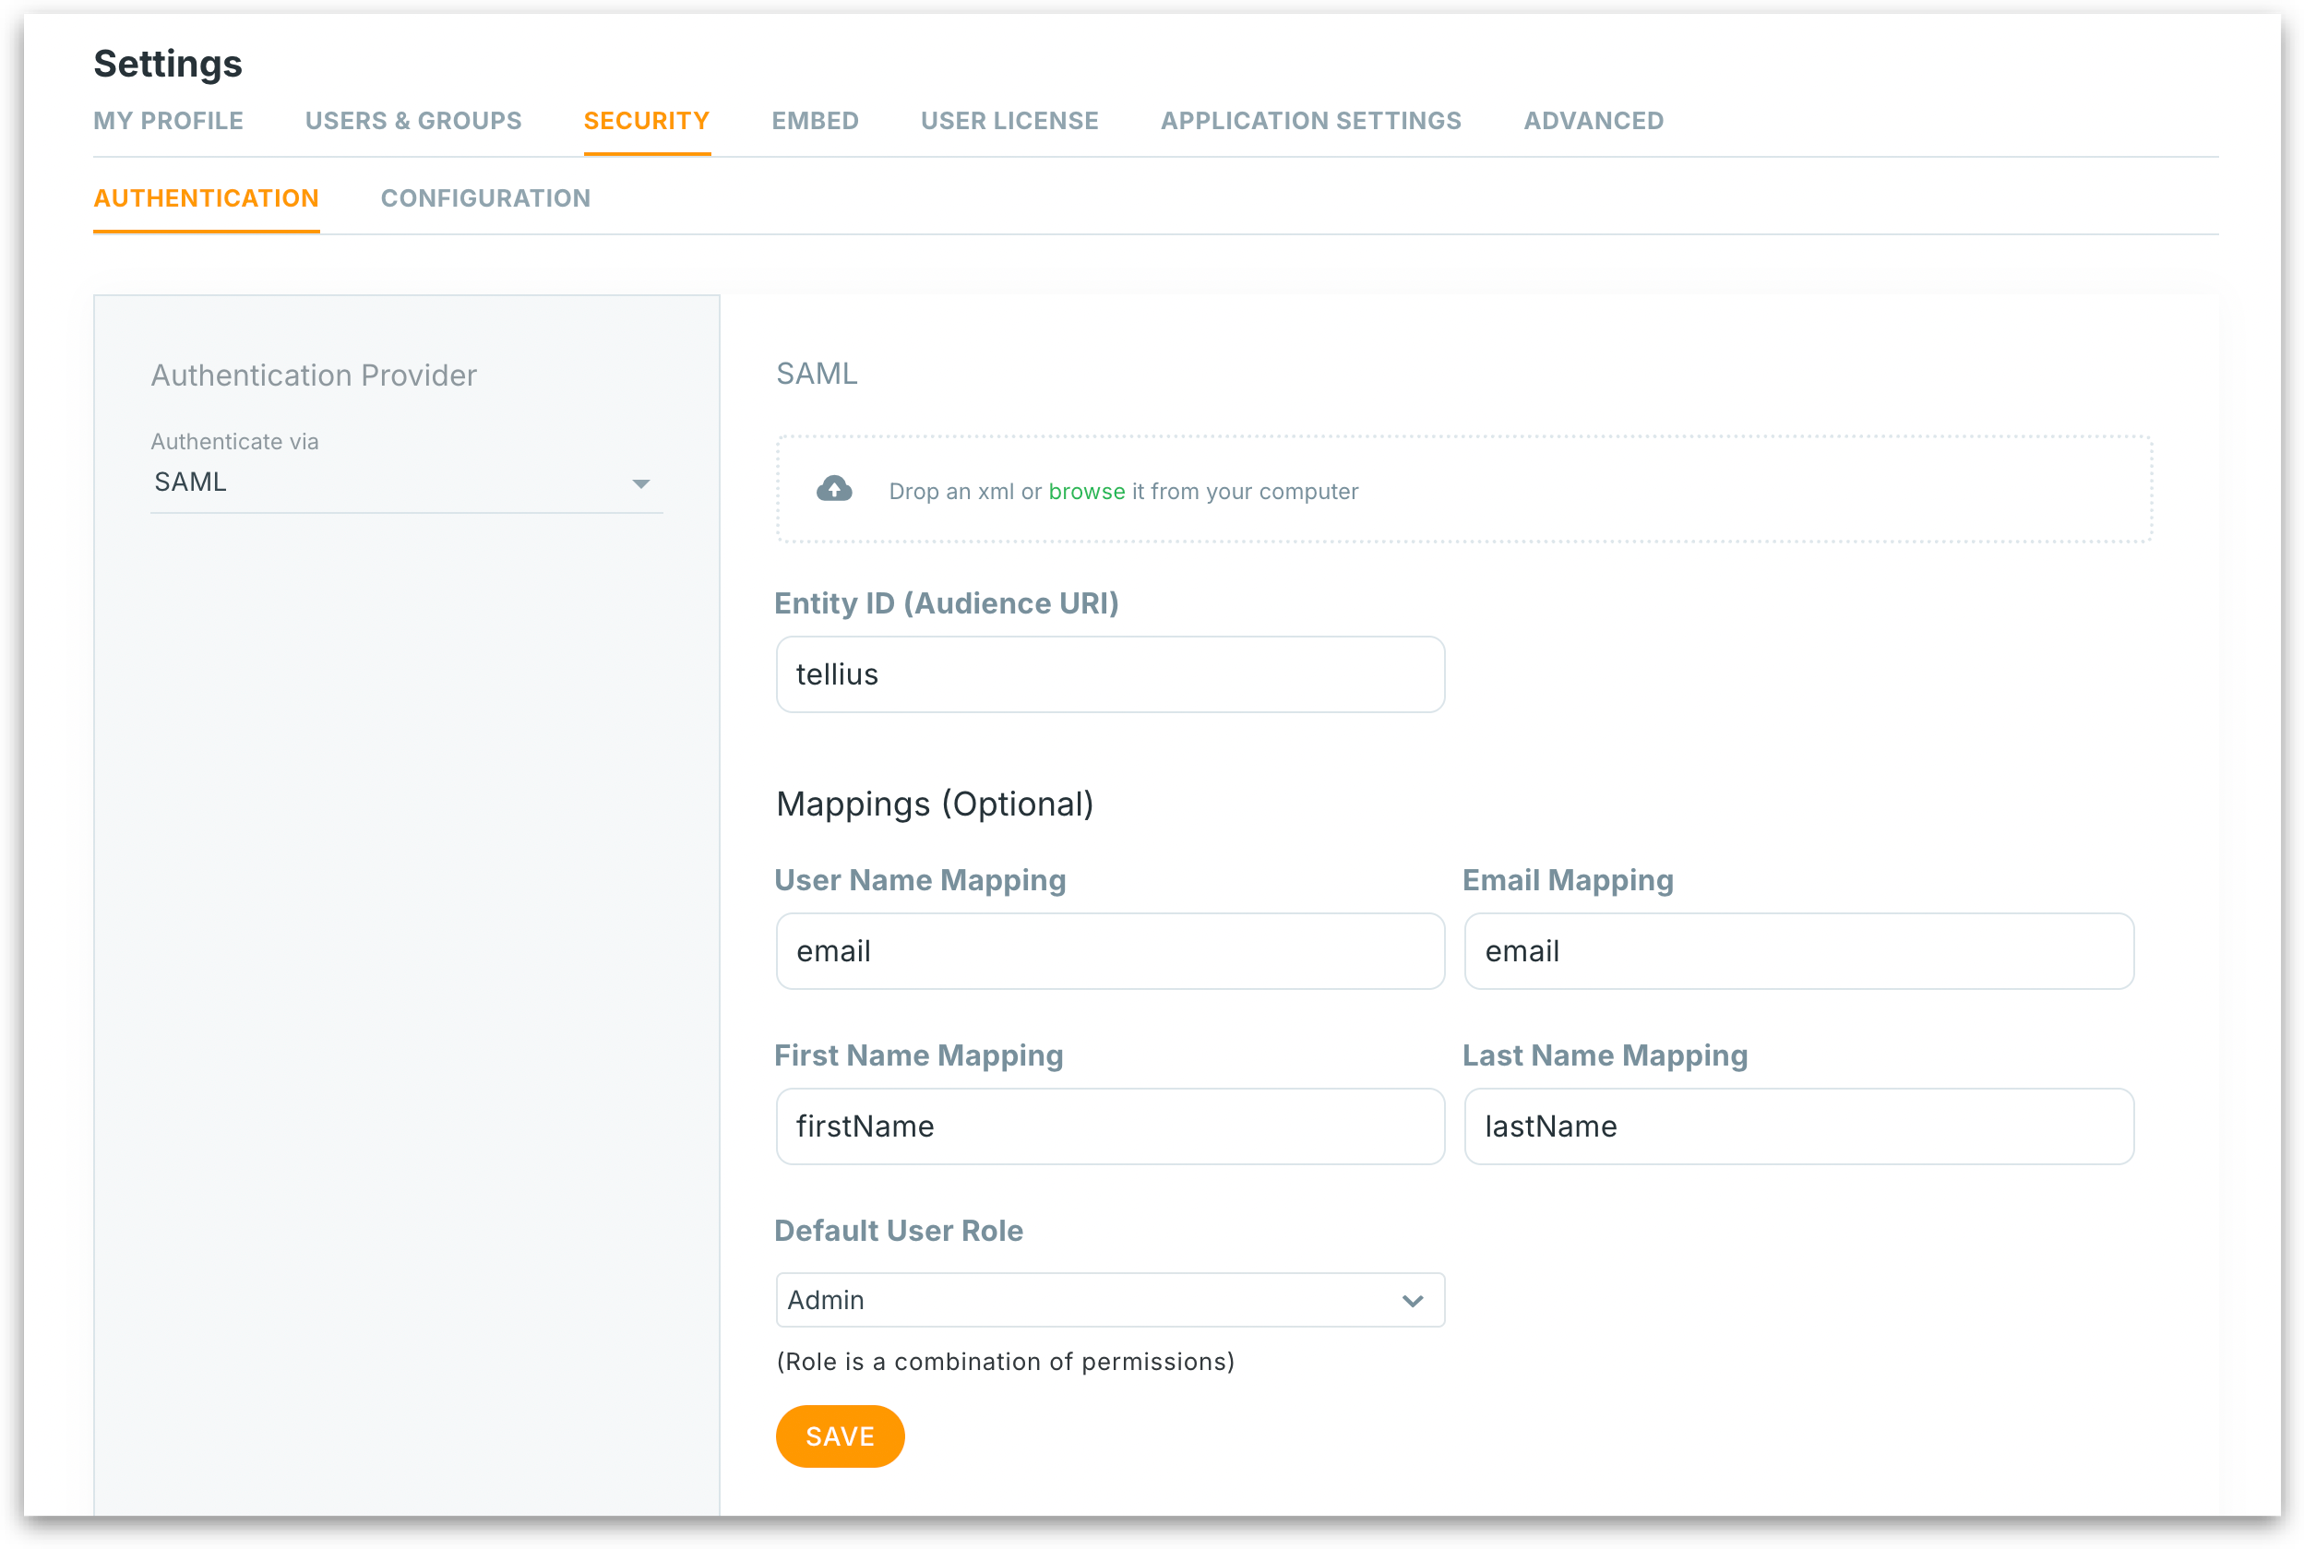Click the browse link for xml upload
Viewport: 2304px width, 1549px height.
tap(1086, 491)
